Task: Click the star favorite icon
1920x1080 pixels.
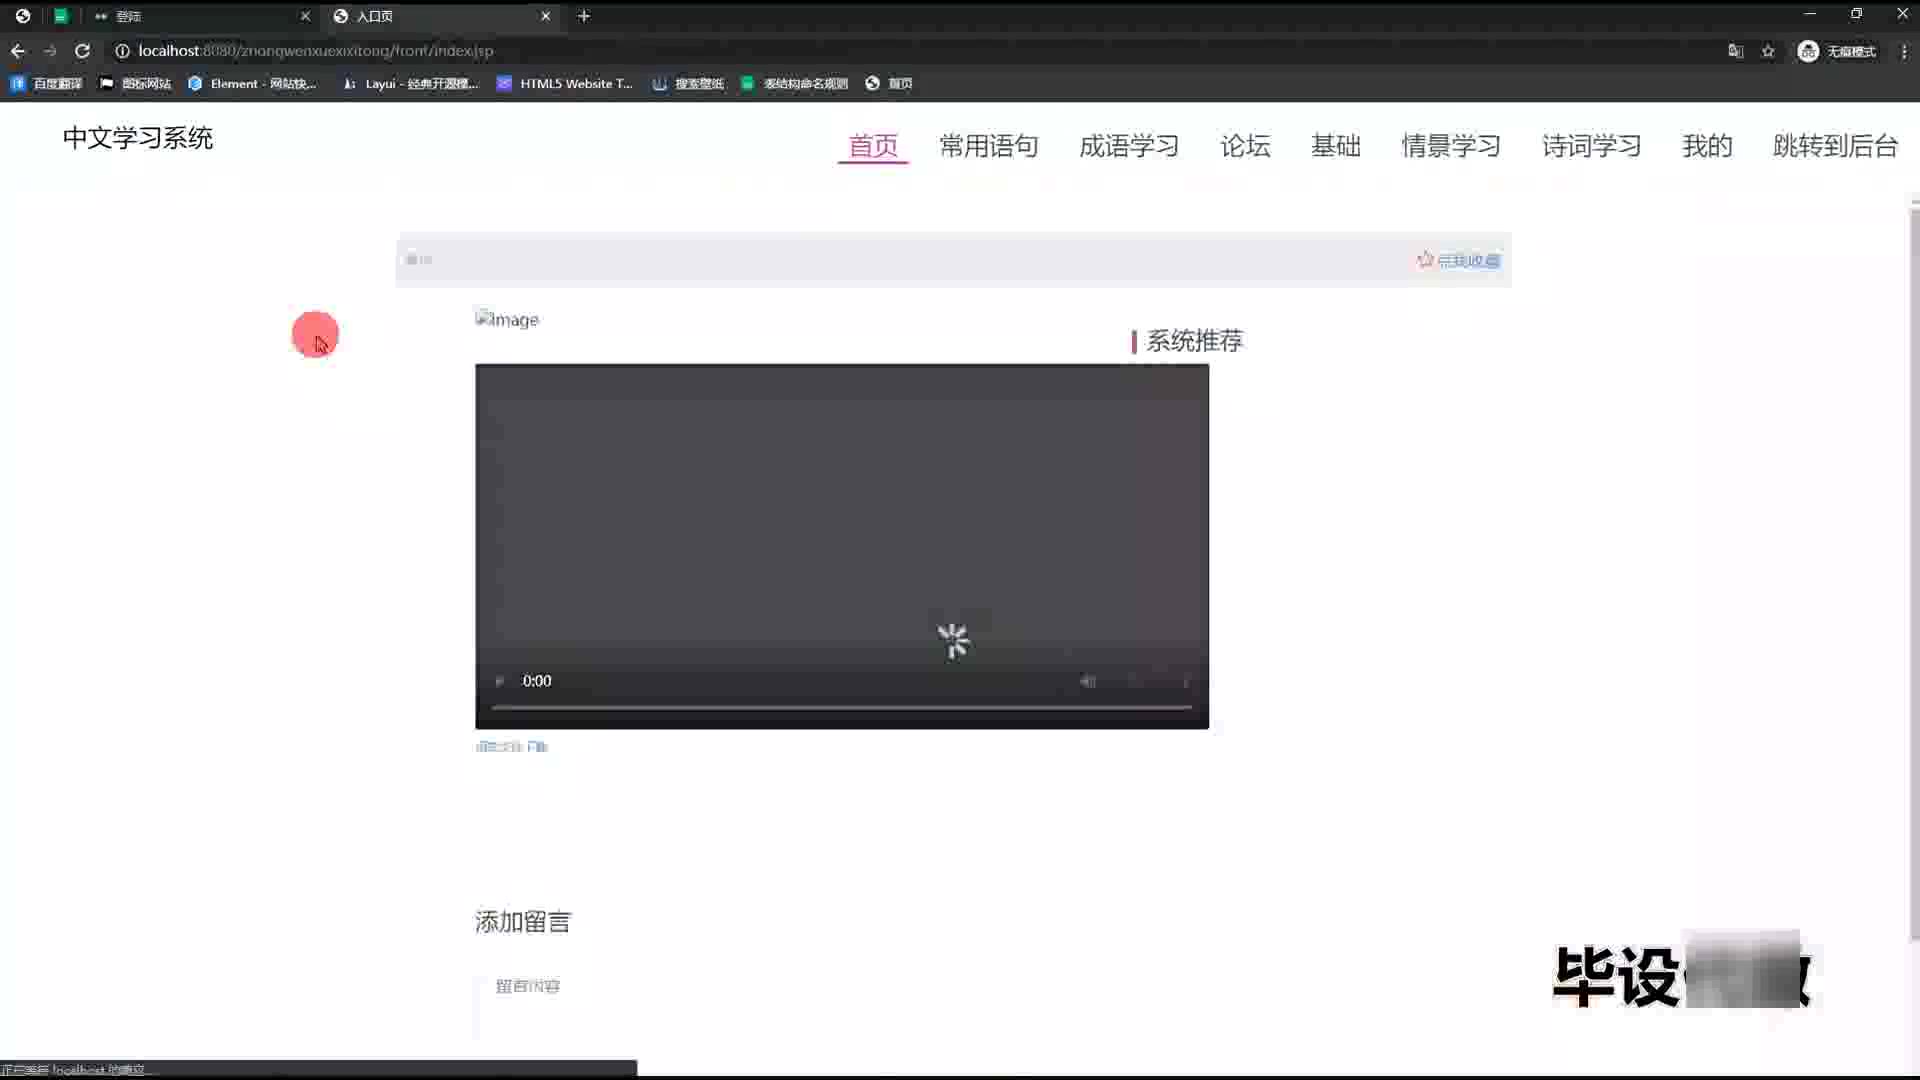Action: coord(1425,260)
